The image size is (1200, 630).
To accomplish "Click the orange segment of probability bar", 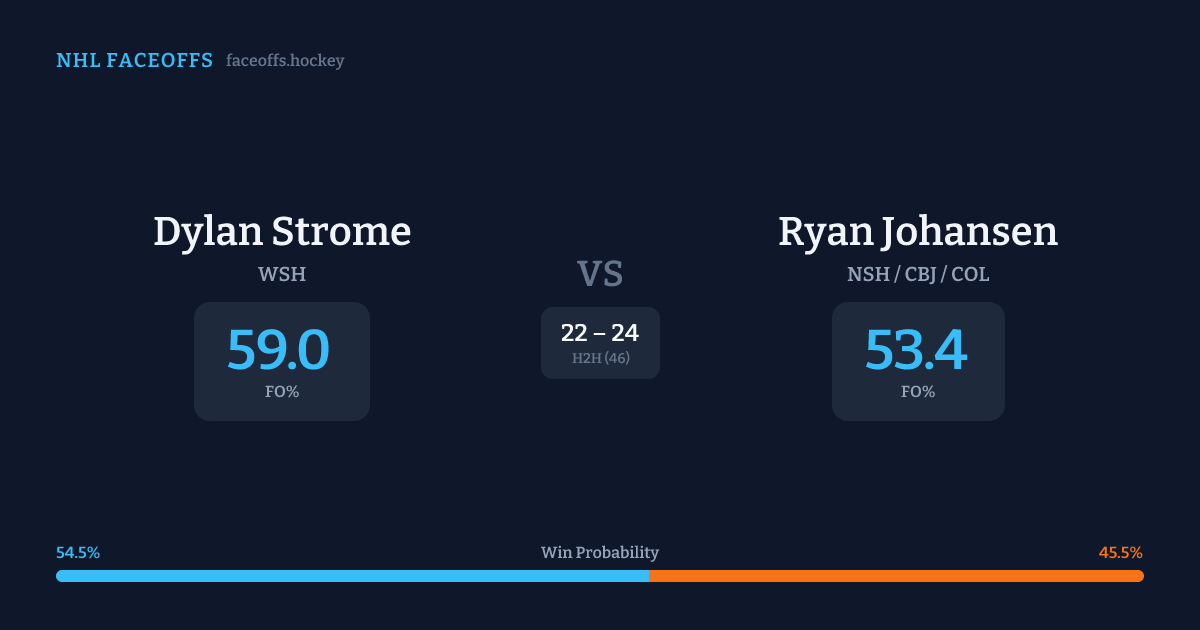I will [x=900, y=576].
